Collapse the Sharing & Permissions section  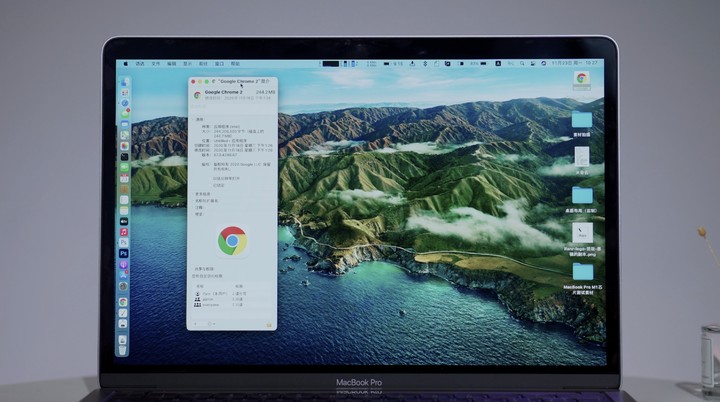click(194, 269)
